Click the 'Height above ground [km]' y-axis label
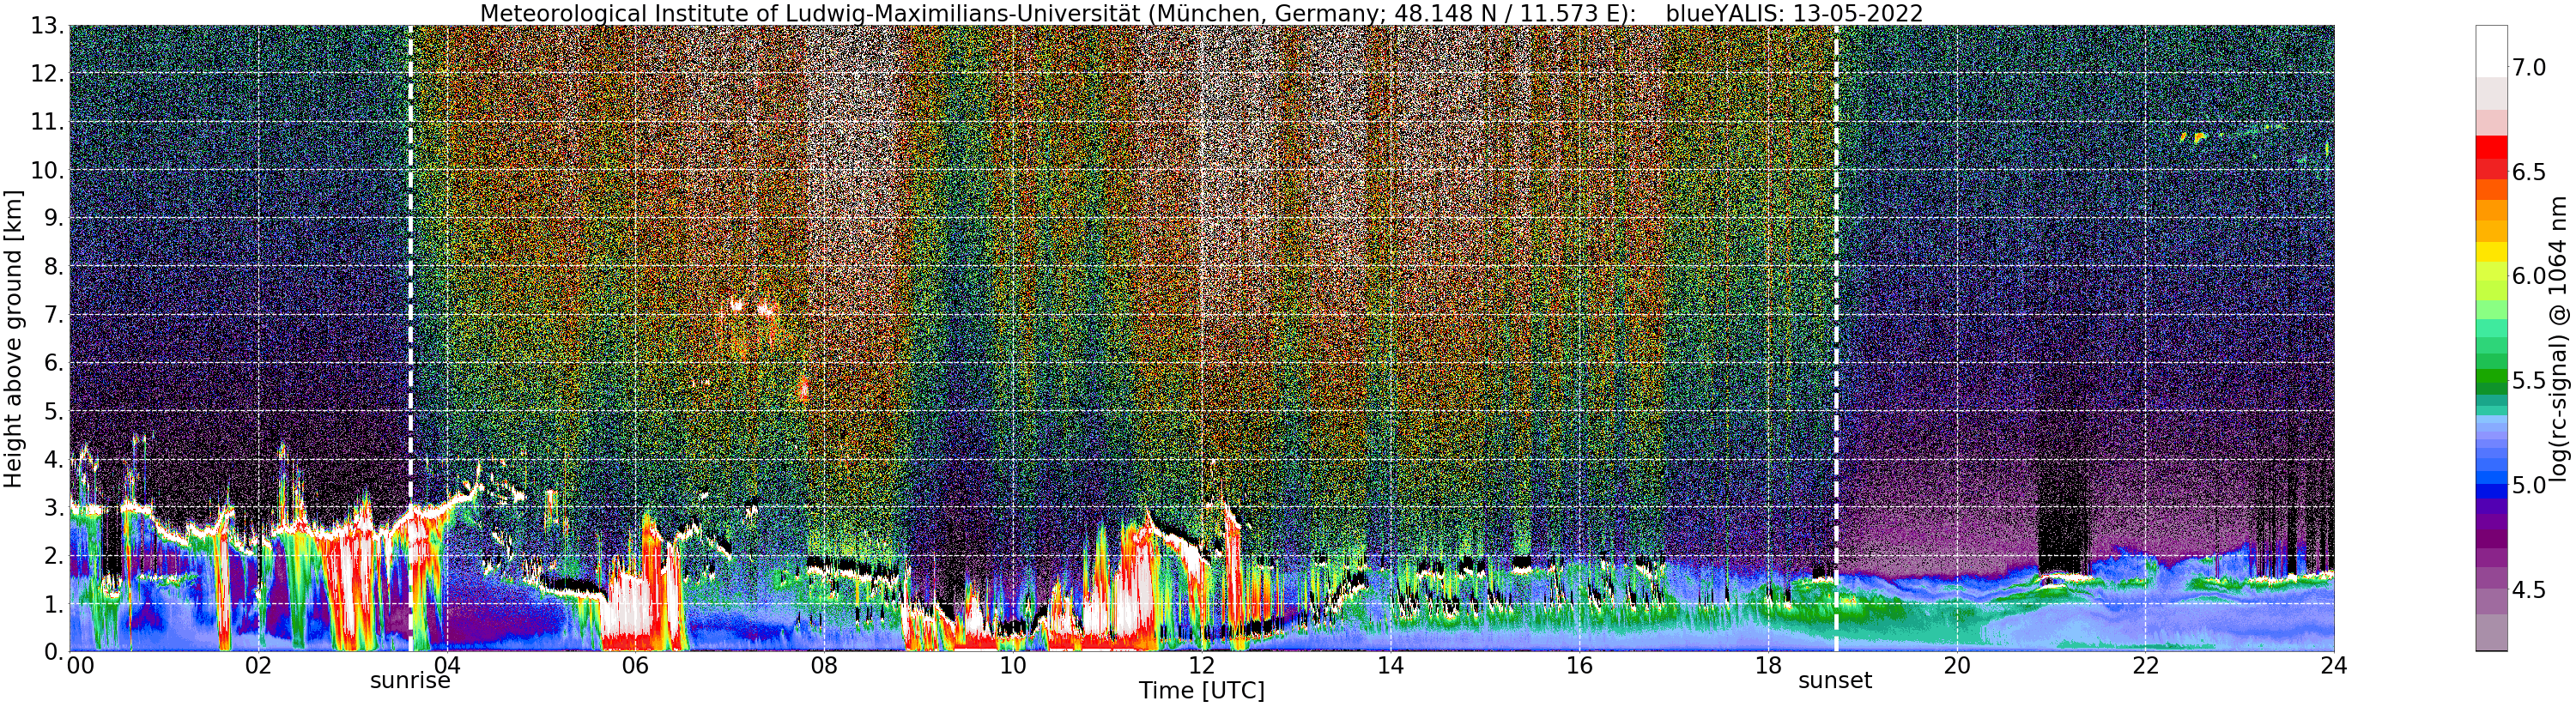Screen dimensions: 2576x707 tap(13, 337)
